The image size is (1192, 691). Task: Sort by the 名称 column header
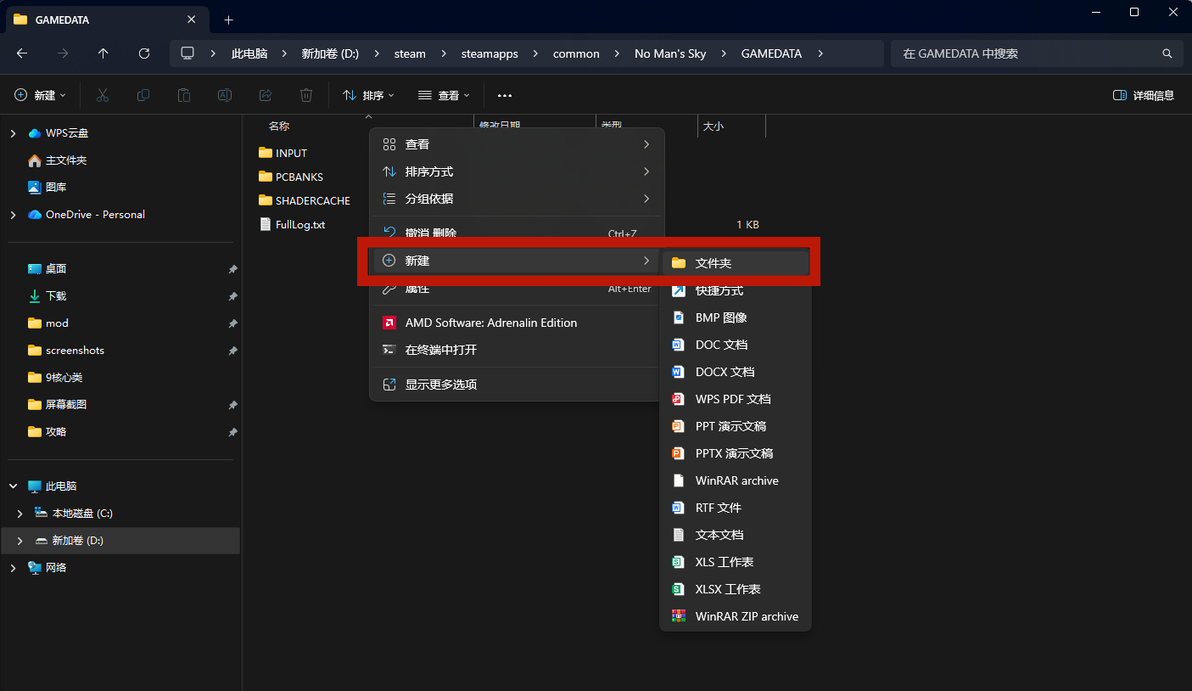[279, 126]
